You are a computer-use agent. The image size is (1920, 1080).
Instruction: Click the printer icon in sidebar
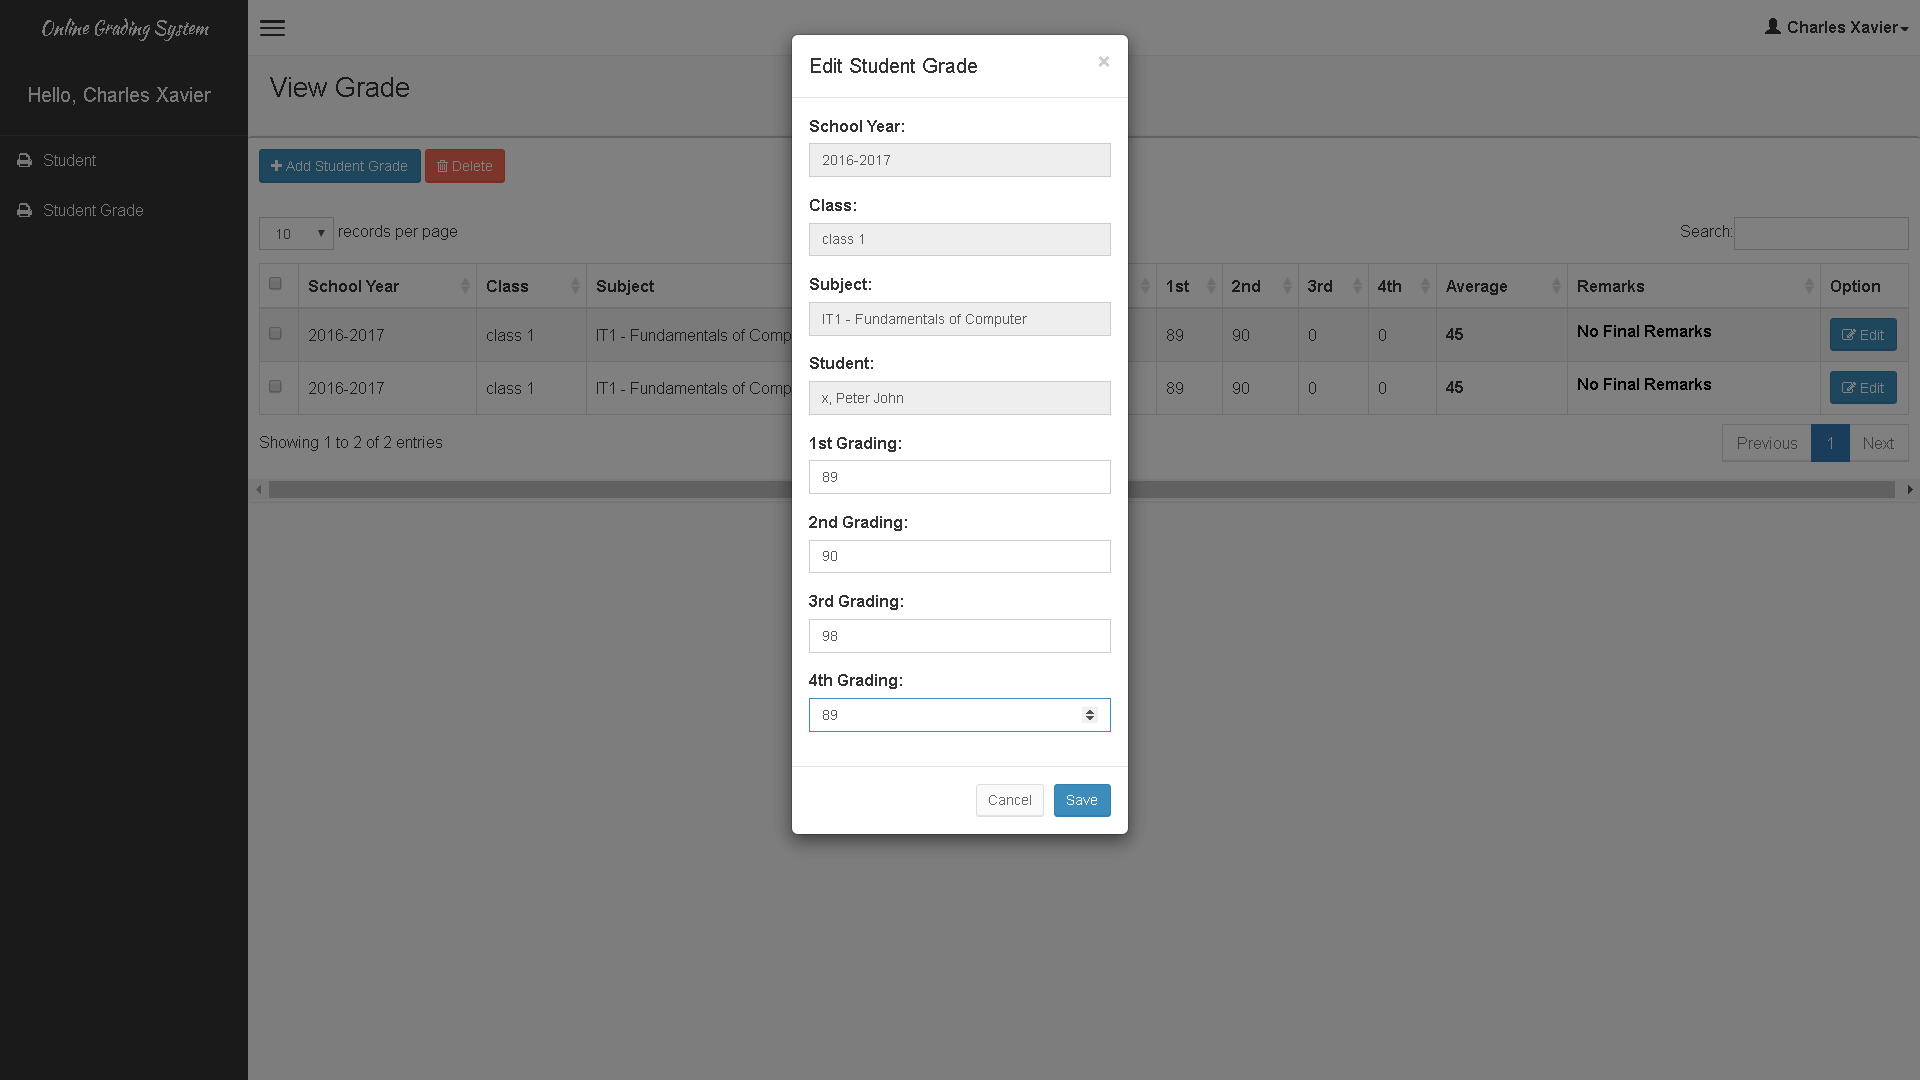click(x=24, y=158)
